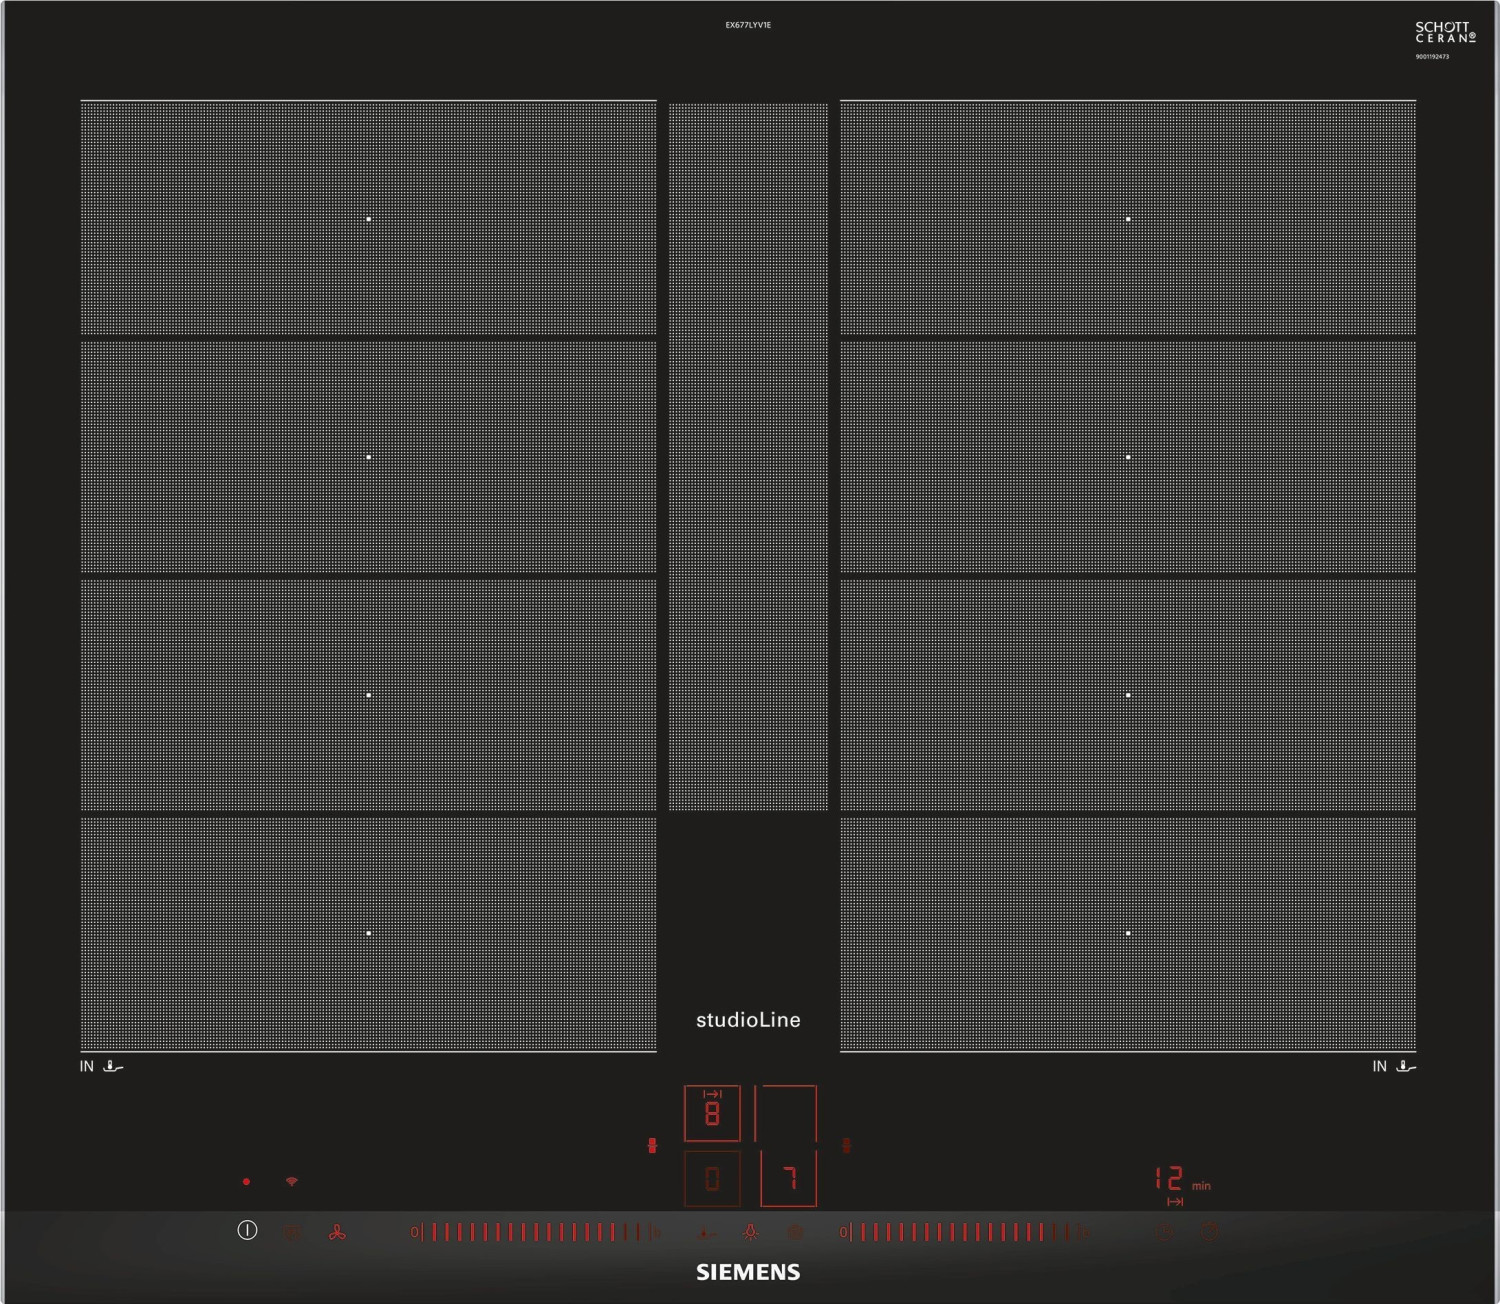Tap the red fan ventilation icon
This screenshot has height=1304, width=1500.
[x=337, y=1232]
